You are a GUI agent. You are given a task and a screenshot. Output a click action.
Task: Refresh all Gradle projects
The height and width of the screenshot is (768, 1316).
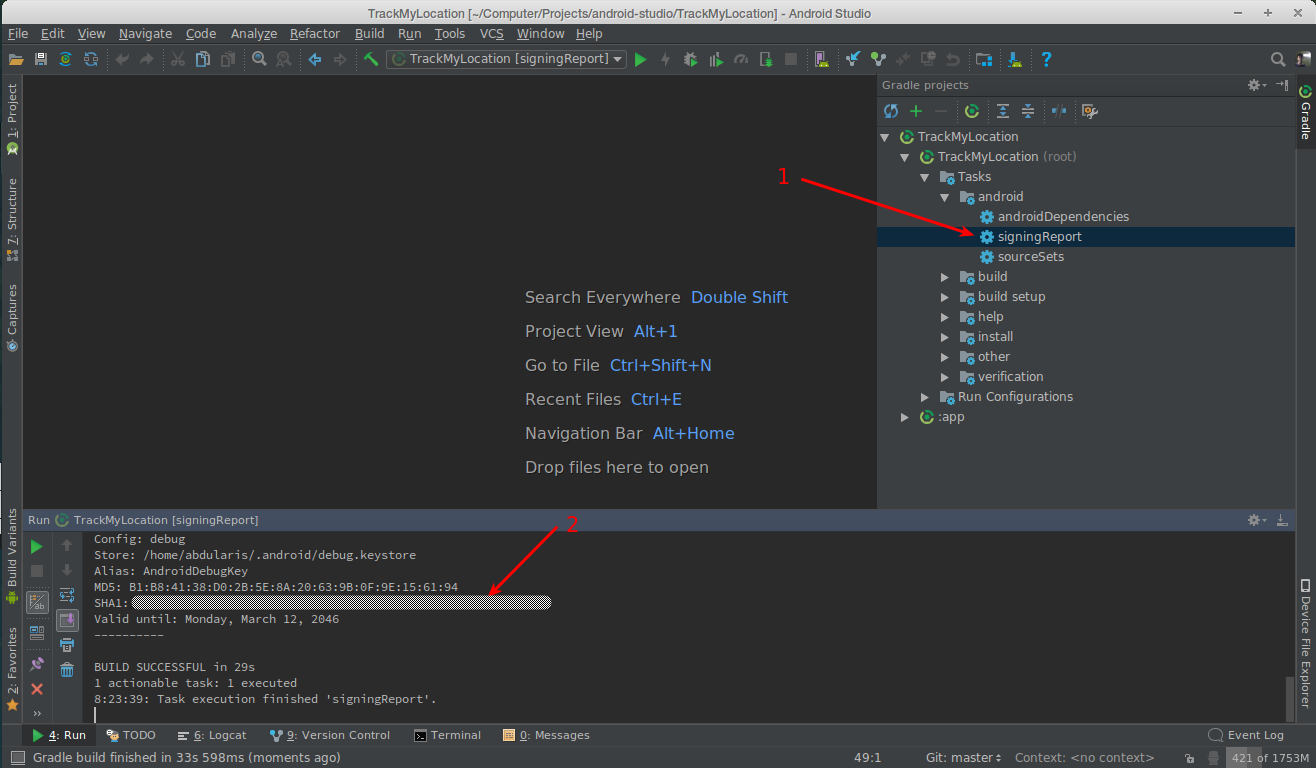point(891,111)
